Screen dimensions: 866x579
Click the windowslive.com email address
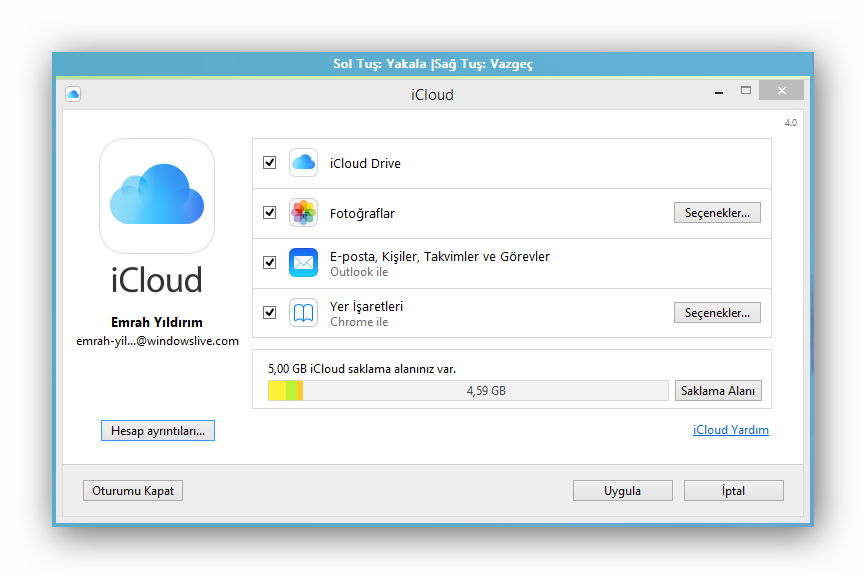coord(157,341)
